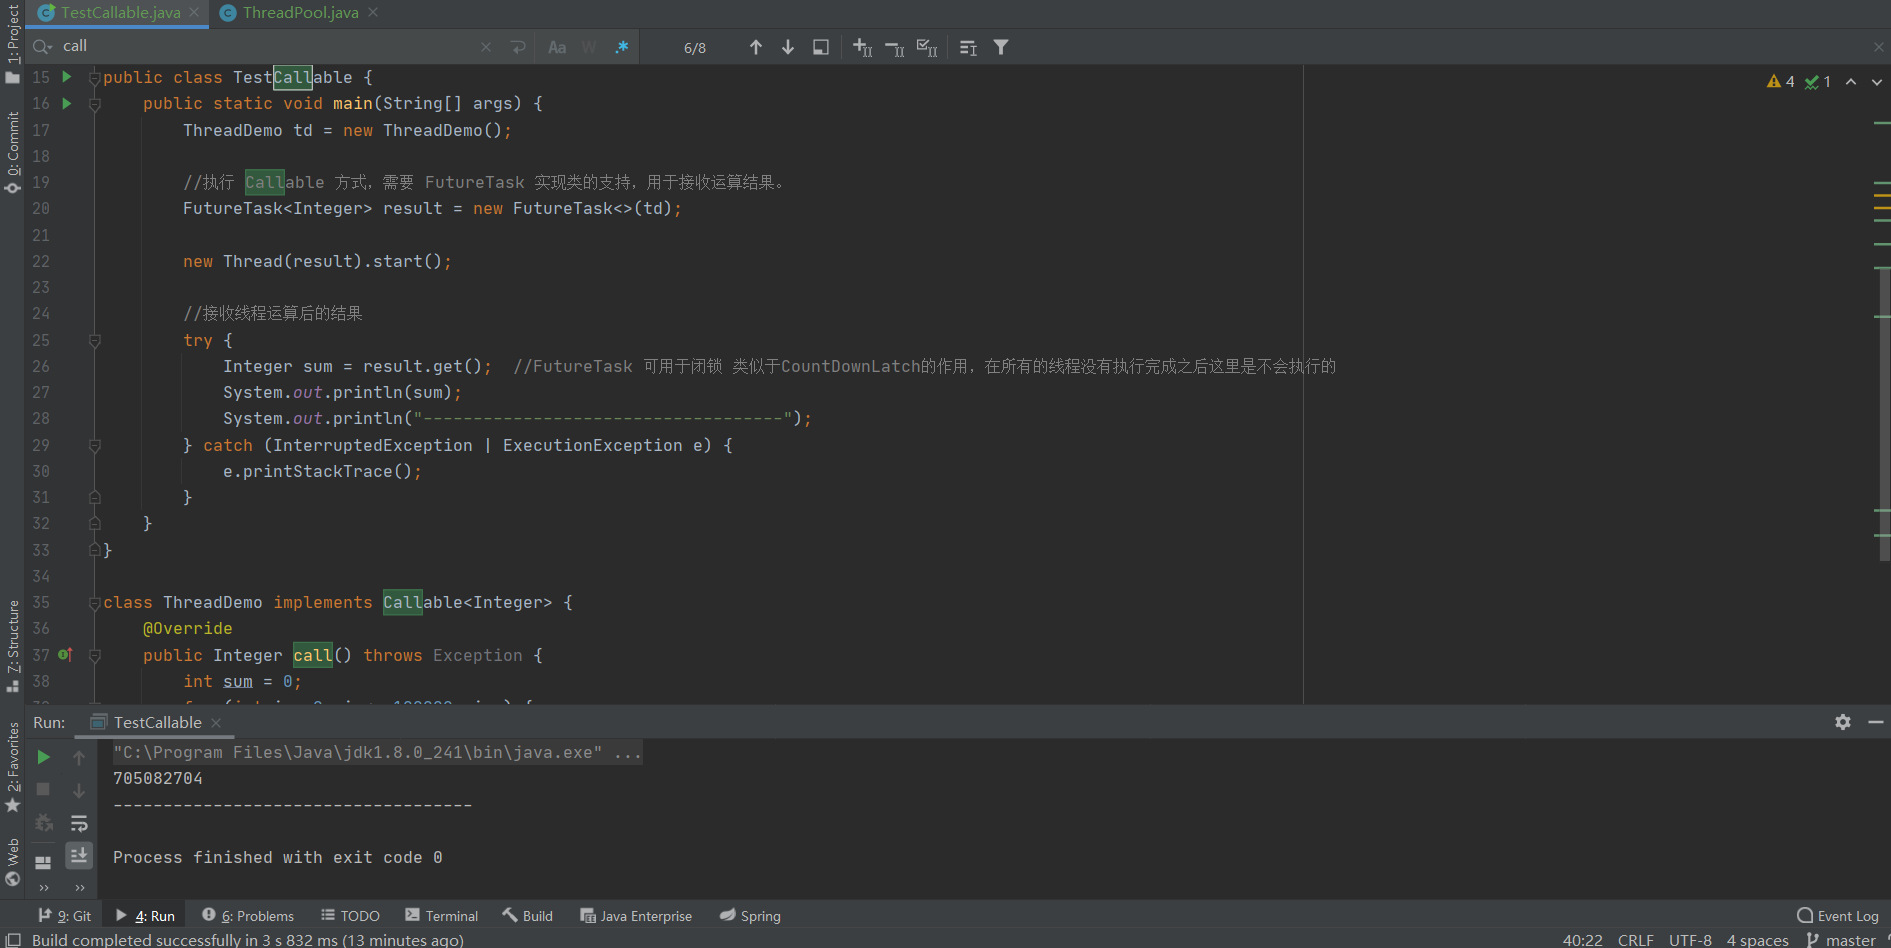Collapse the class TestCallable fold at line 15
Screen dimensions: 1891x948
pyautogui.click(x=95, y=77)
